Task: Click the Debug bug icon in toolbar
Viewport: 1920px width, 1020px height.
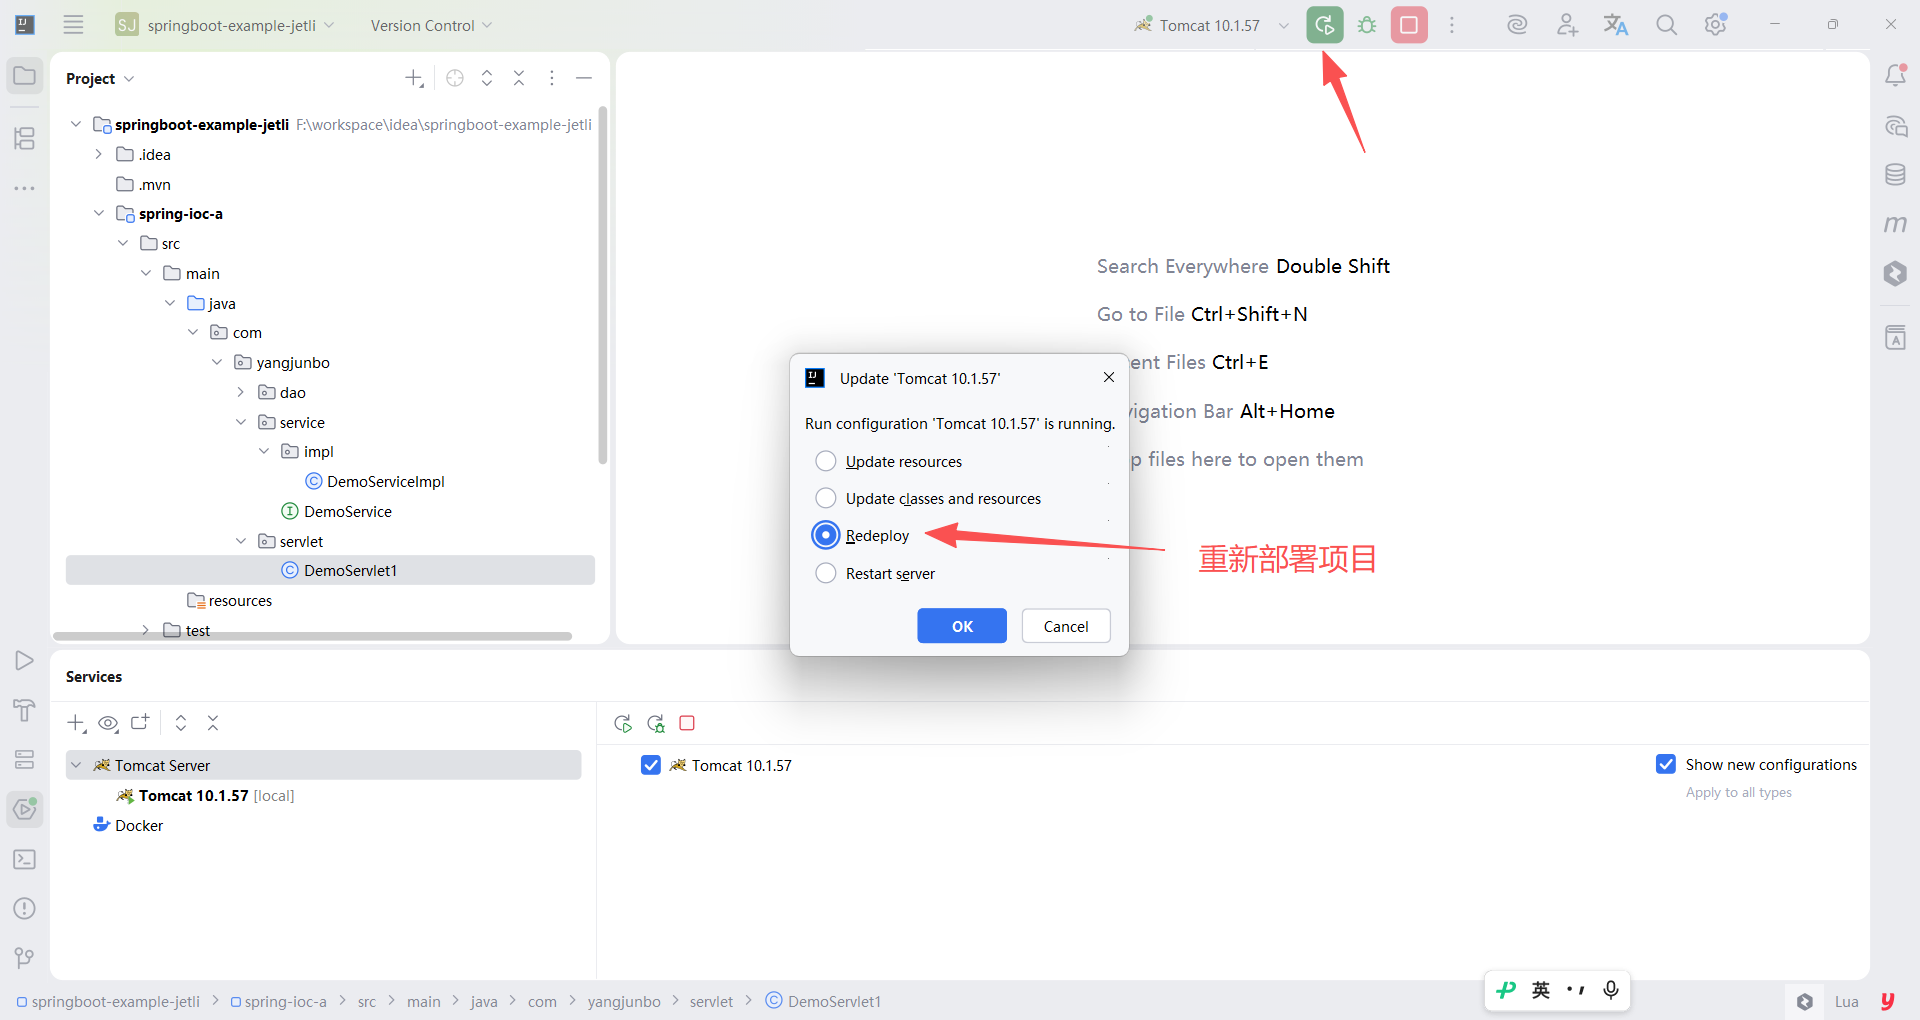Action: click(1367, 25)
